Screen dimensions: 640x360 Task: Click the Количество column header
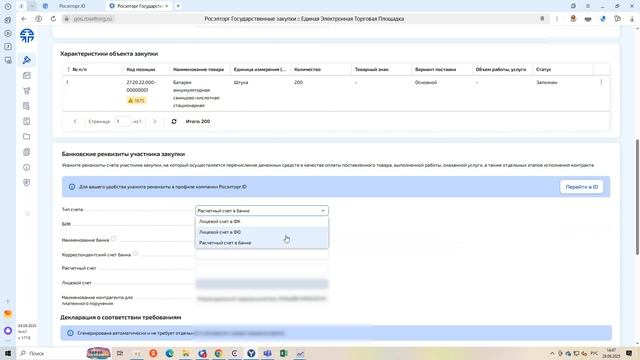(x=307, y=69)
